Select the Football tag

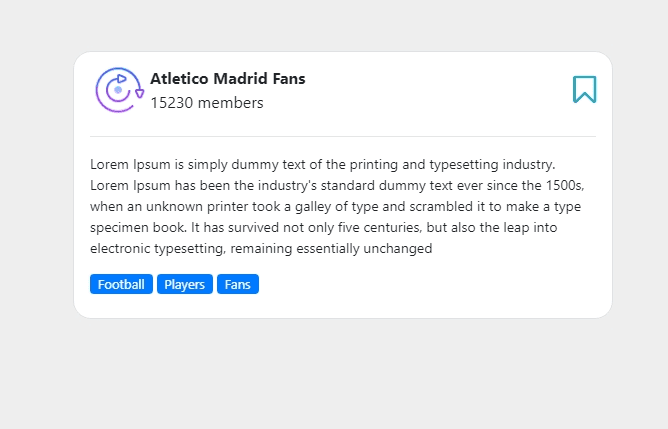coord(122,285)
